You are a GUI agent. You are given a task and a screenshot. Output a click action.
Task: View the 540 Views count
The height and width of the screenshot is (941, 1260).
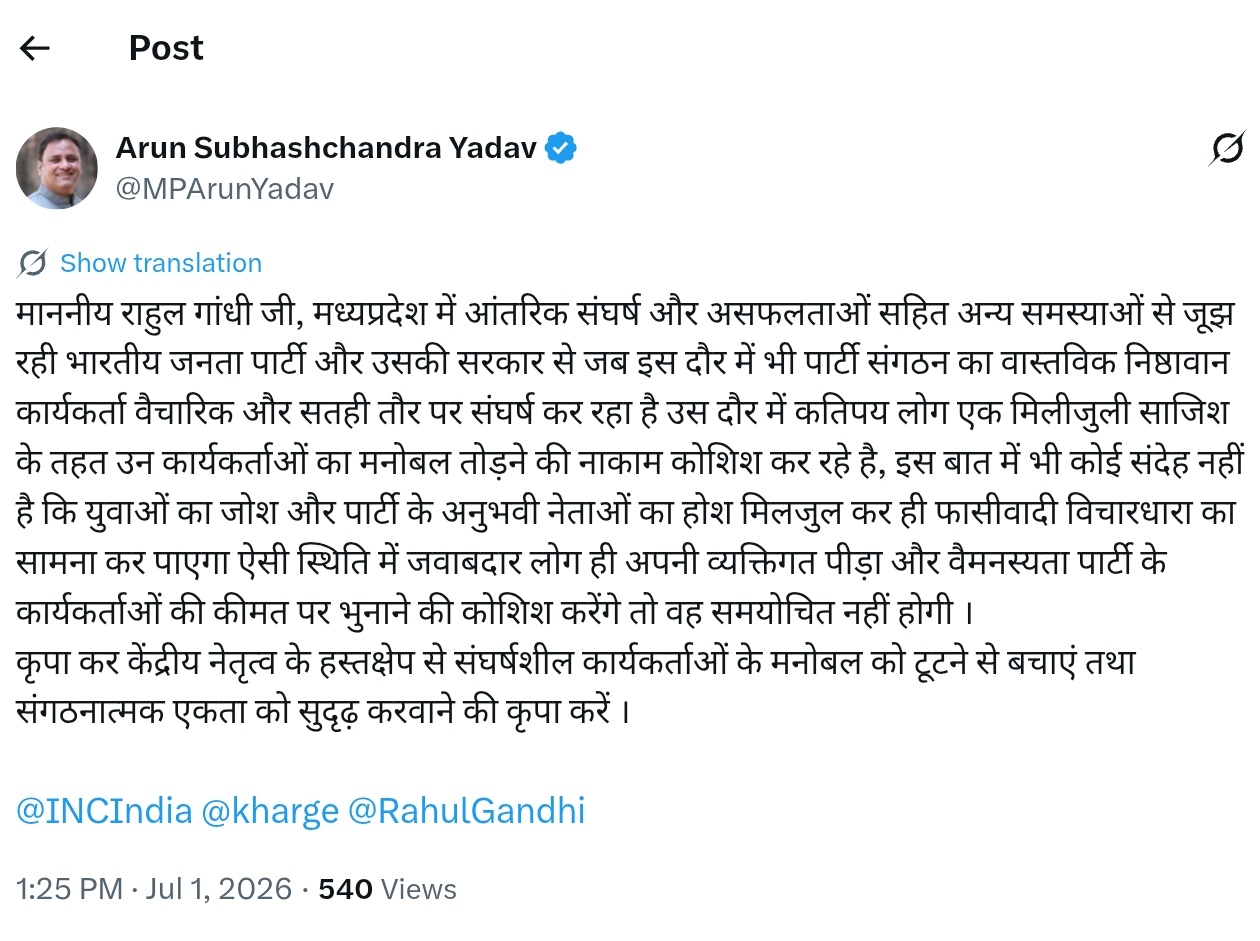387,889
